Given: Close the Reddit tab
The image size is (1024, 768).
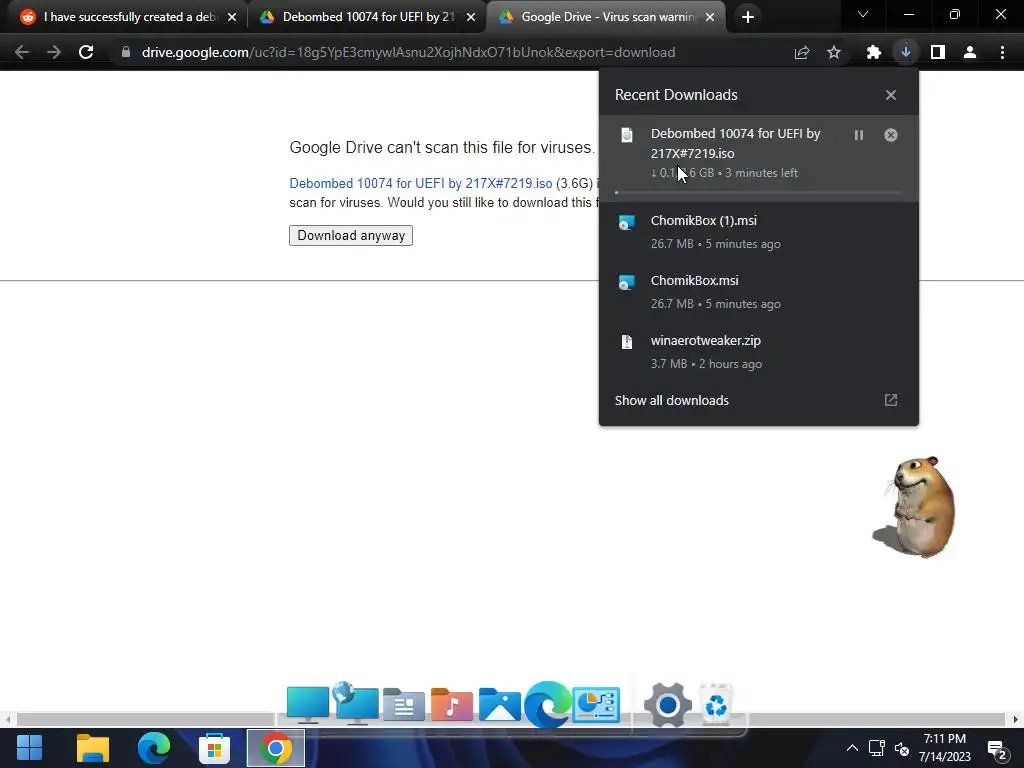Looking at the screenshot, I should coord(232,17).
